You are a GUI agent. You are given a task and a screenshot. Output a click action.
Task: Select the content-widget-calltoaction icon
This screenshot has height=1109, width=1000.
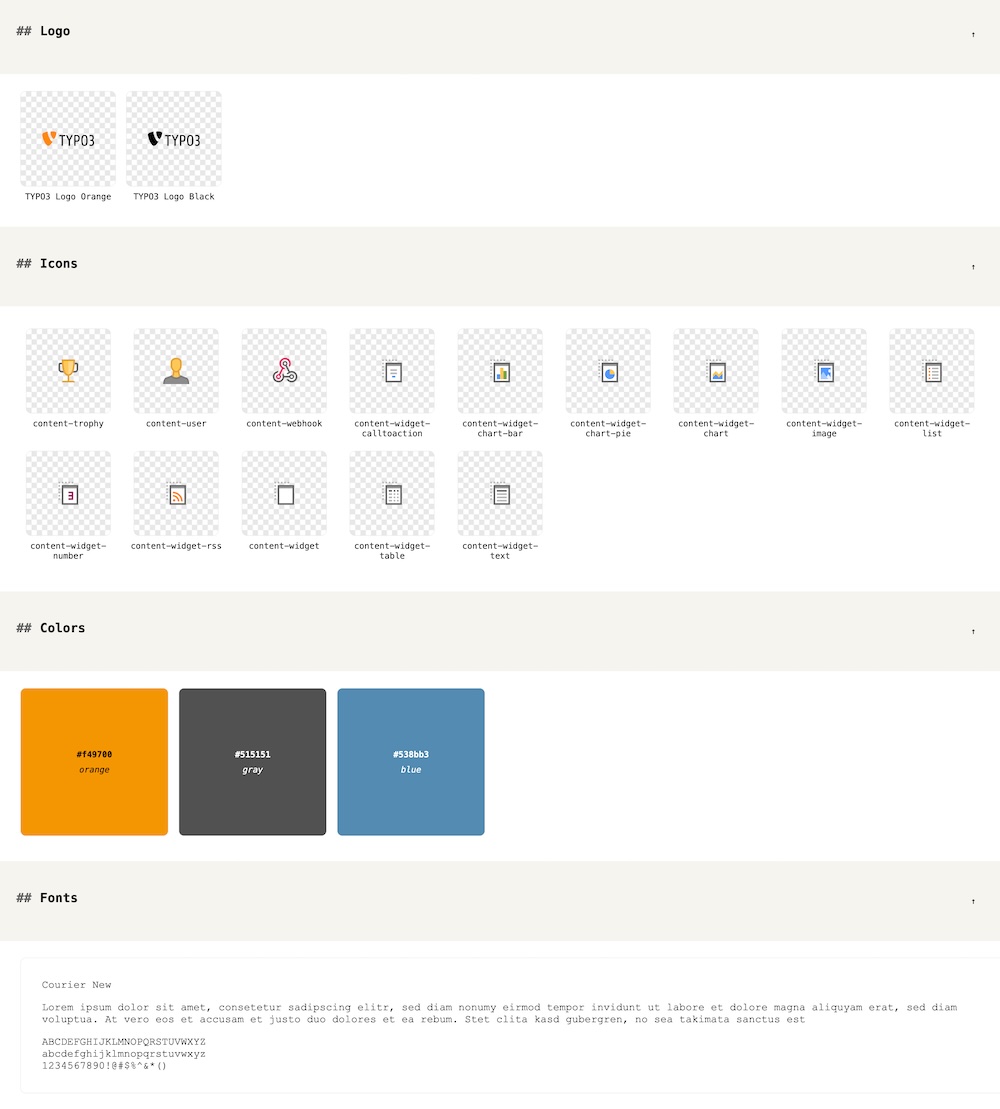point(392,371)
